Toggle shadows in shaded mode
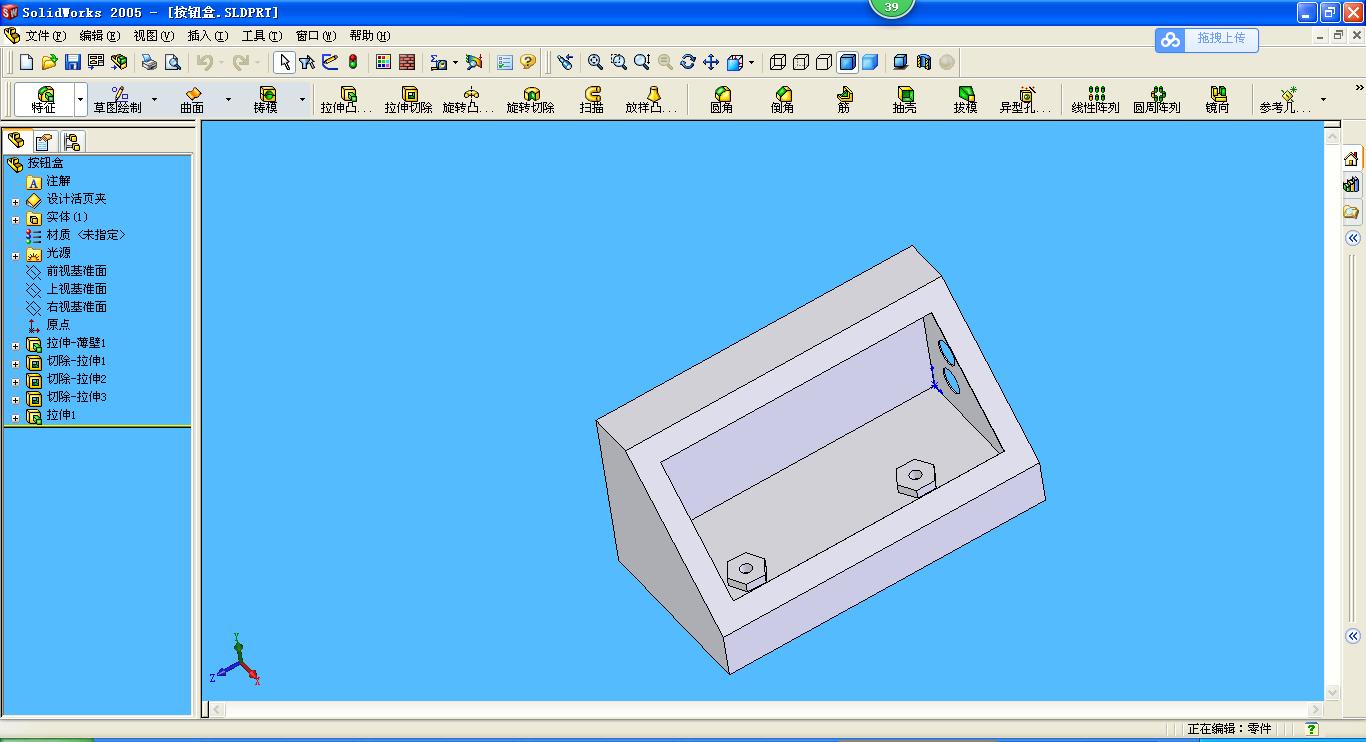Screen dimensions: 1366x742 pyautogui.click(x=900, y=62)
